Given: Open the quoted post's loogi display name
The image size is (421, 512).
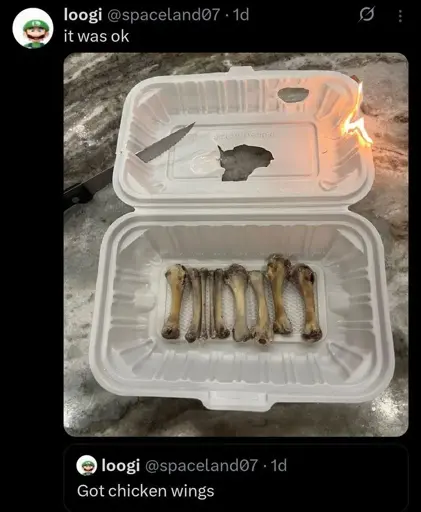Looking at the screenshot, I should point(120,466).
